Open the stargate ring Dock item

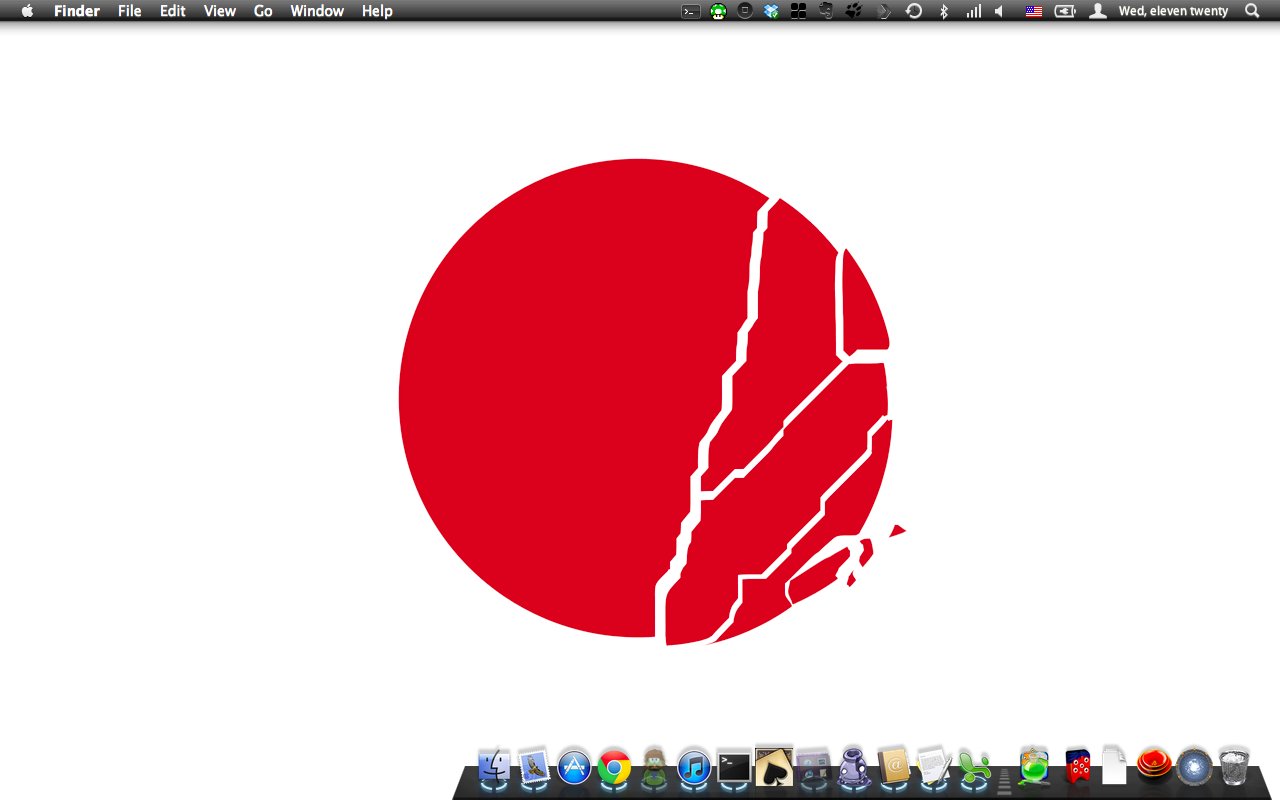coord(1194,767)
